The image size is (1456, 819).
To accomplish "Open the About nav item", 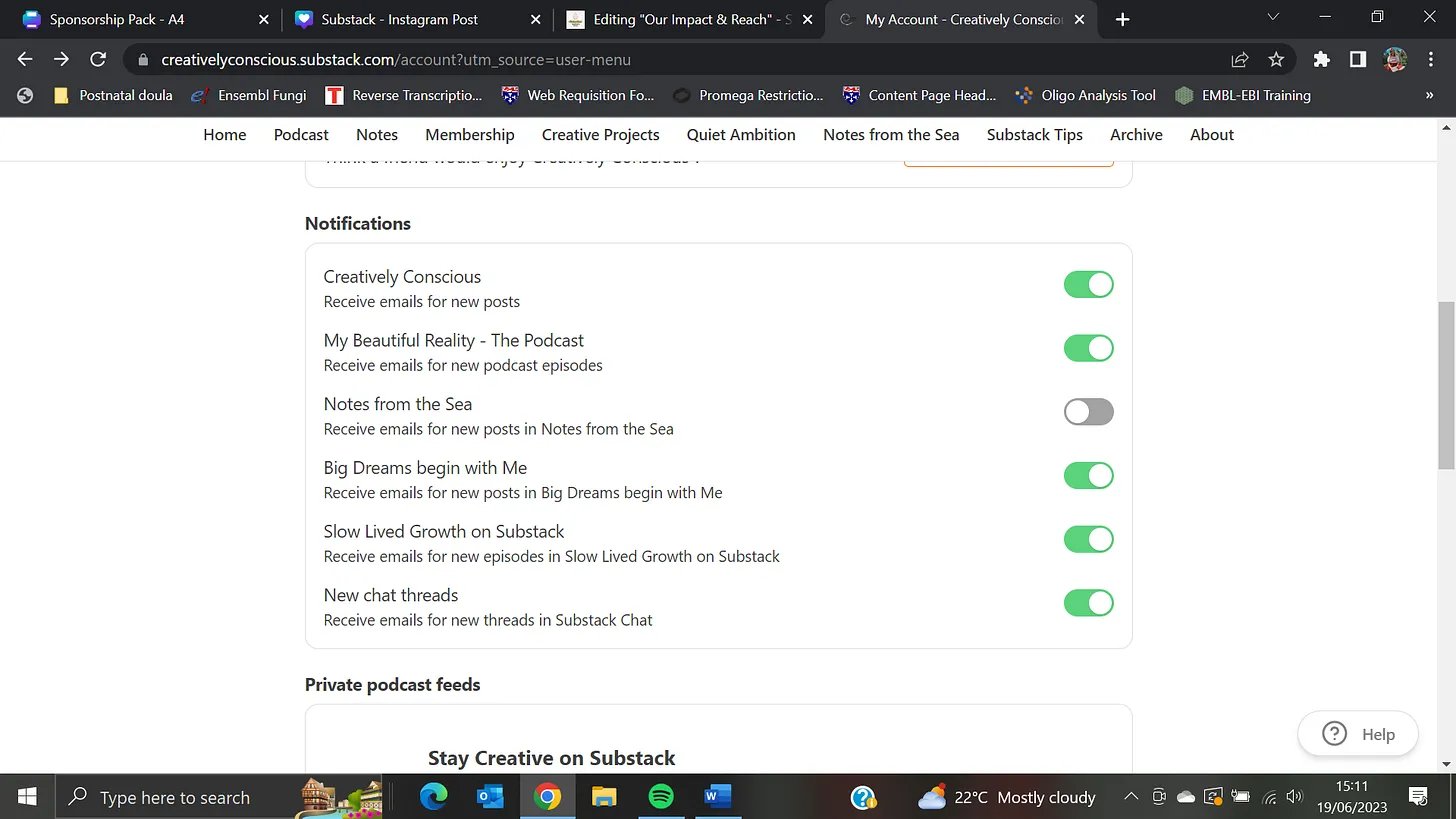I will coord(1212,135).
